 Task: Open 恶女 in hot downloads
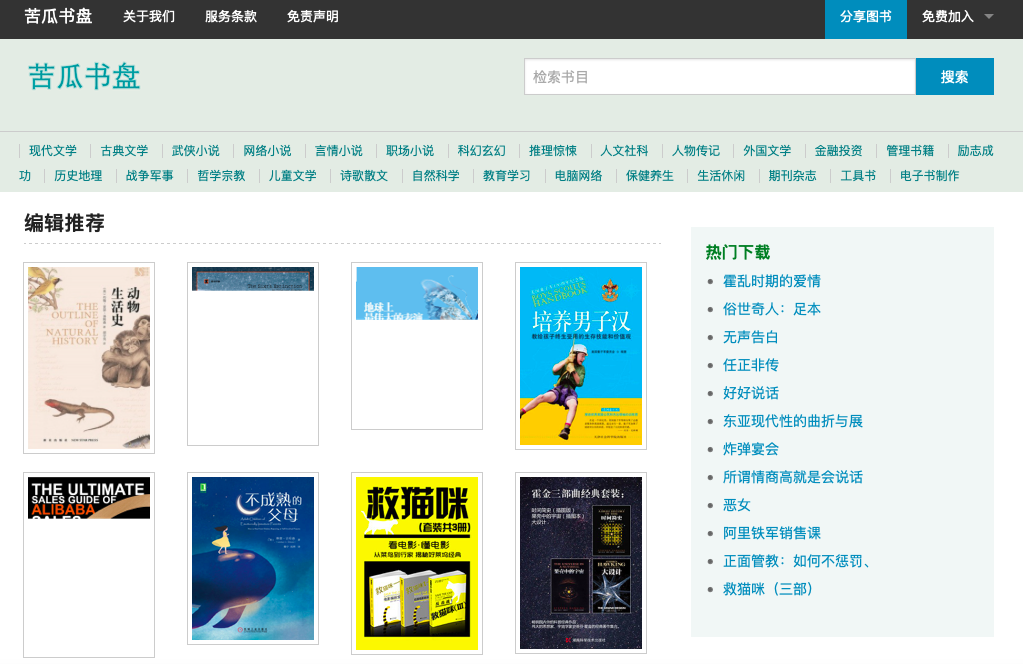pyautogui.click(x=737, y=506)
